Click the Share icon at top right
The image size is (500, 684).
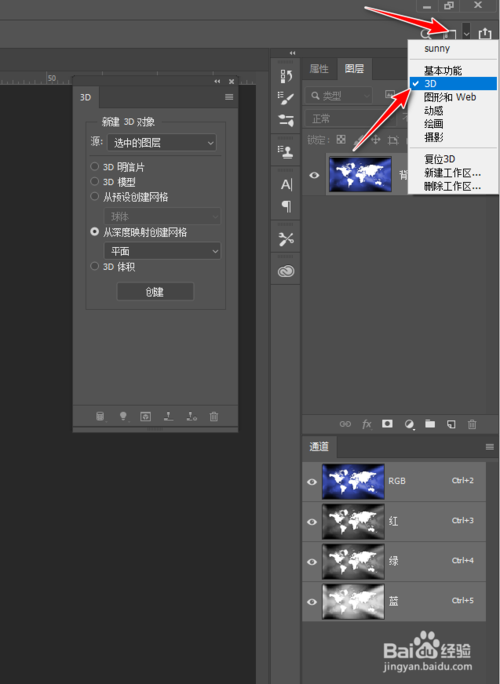485,33
